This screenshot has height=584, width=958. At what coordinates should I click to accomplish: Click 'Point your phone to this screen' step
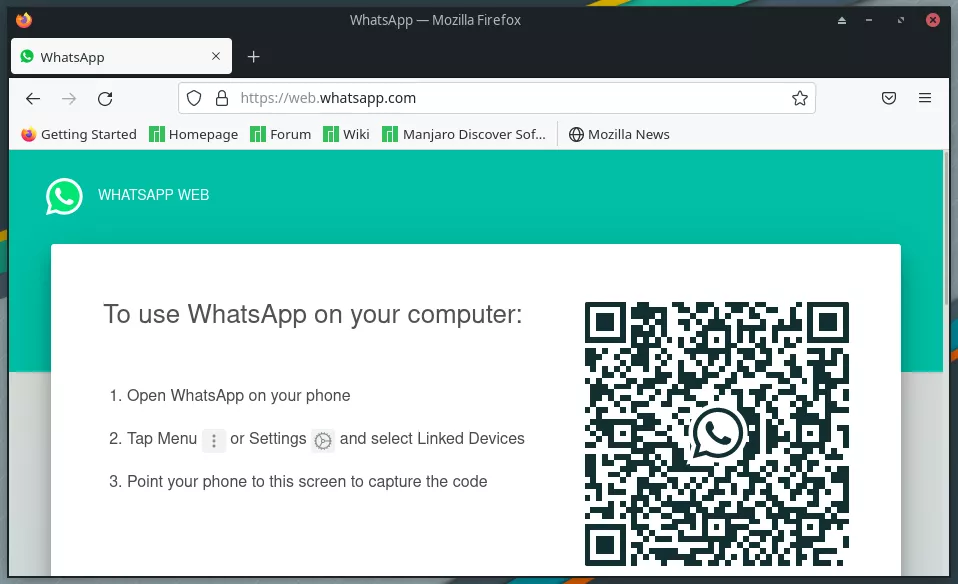307,482
